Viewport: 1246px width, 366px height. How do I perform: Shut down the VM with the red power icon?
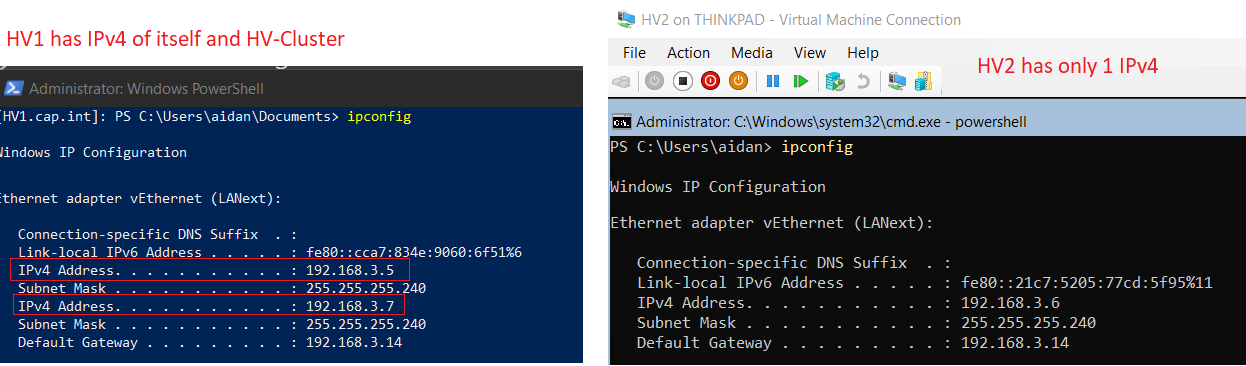point(711,80)
